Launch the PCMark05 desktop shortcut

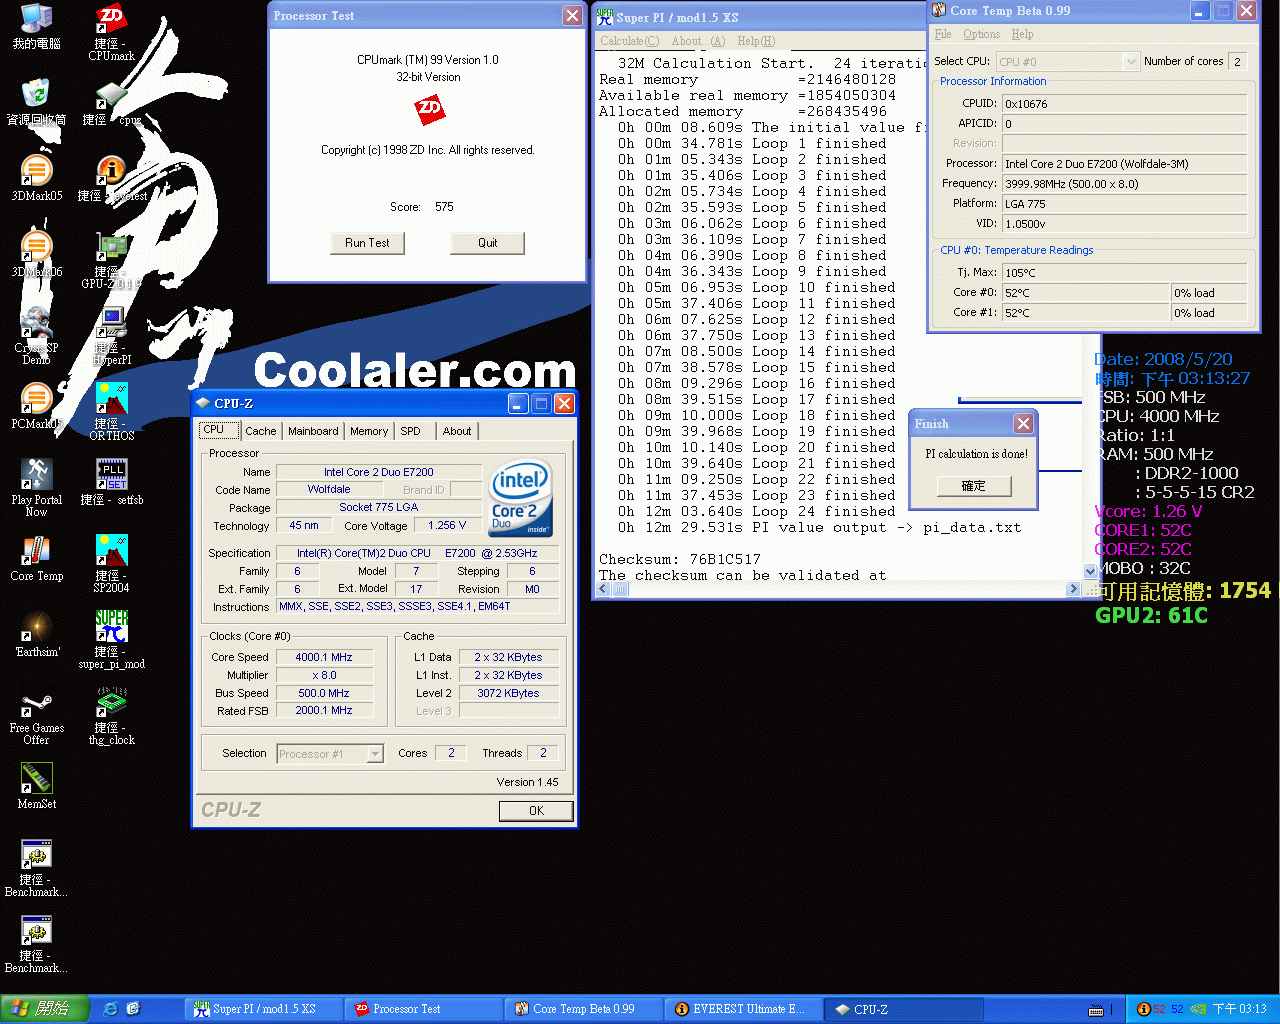coord(36,406)
